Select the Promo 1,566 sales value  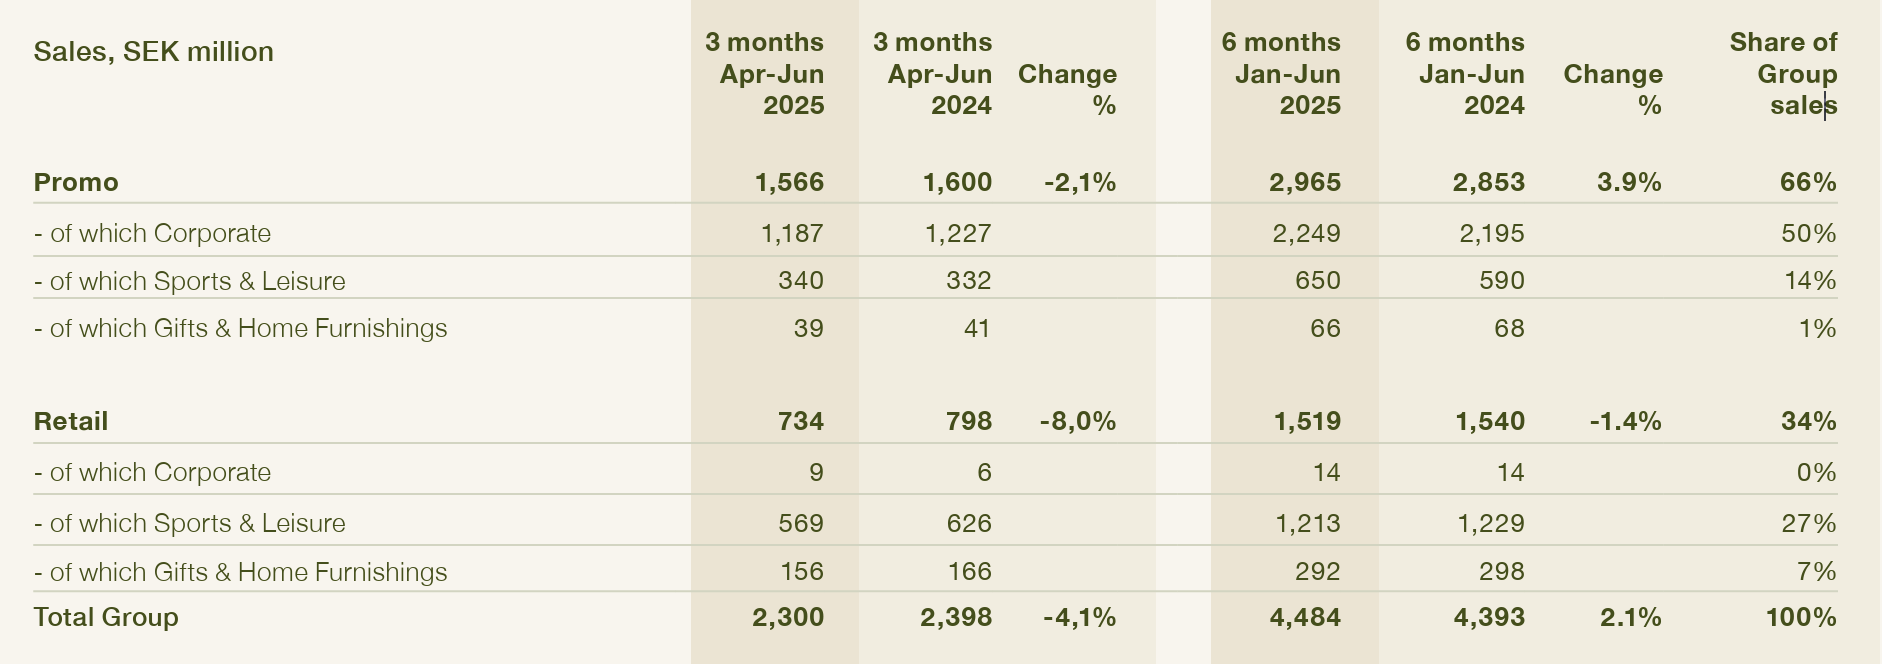click(x=790, y=182)
